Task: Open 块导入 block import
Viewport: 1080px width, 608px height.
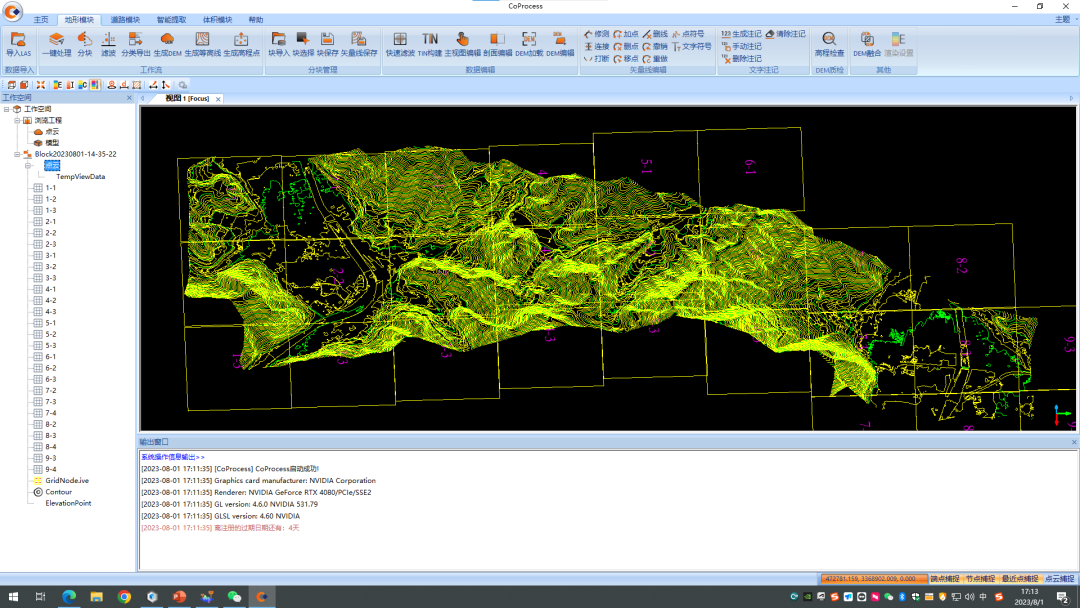Action: point(279,44)
